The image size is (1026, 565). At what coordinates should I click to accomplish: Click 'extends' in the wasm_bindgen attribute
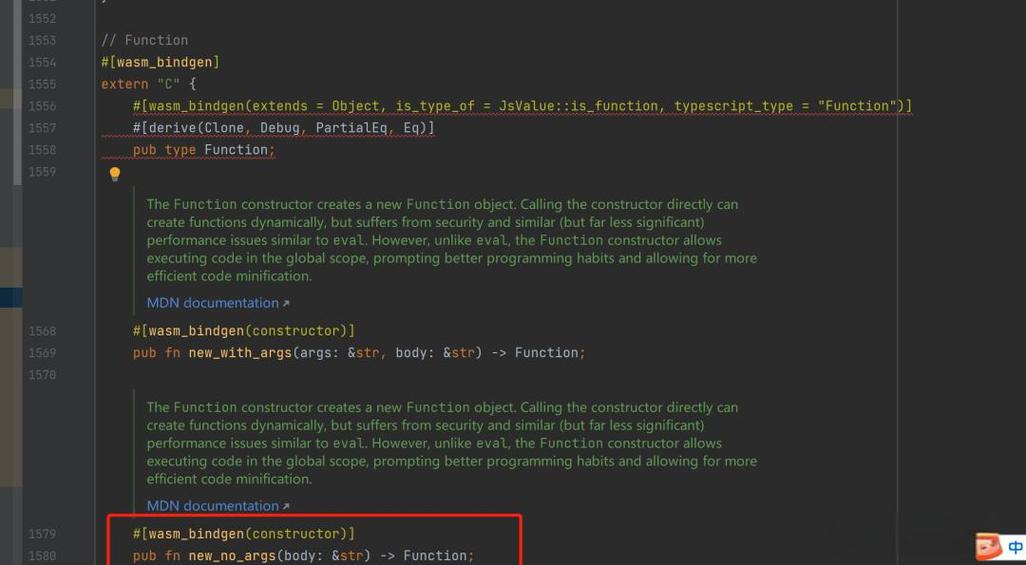coord(279,106)
